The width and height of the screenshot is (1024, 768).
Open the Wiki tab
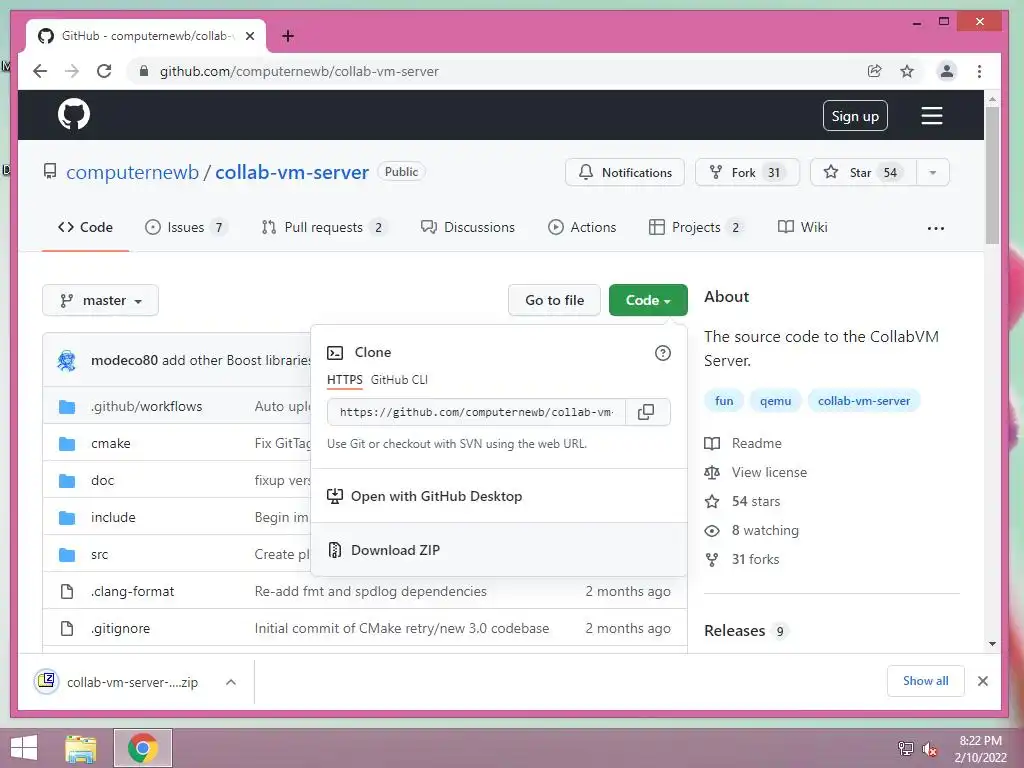(803, 227)
